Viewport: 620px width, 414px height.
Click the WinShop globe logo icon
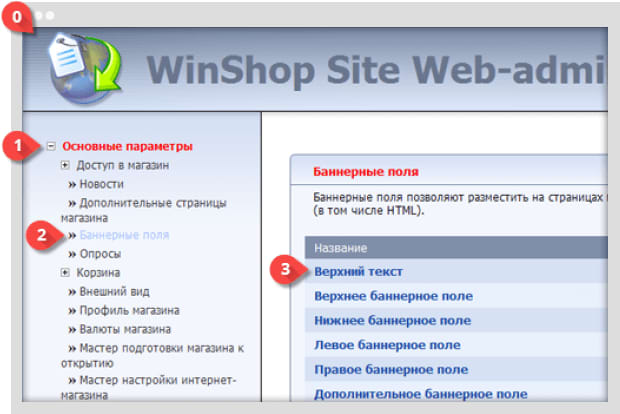[85, 68]
